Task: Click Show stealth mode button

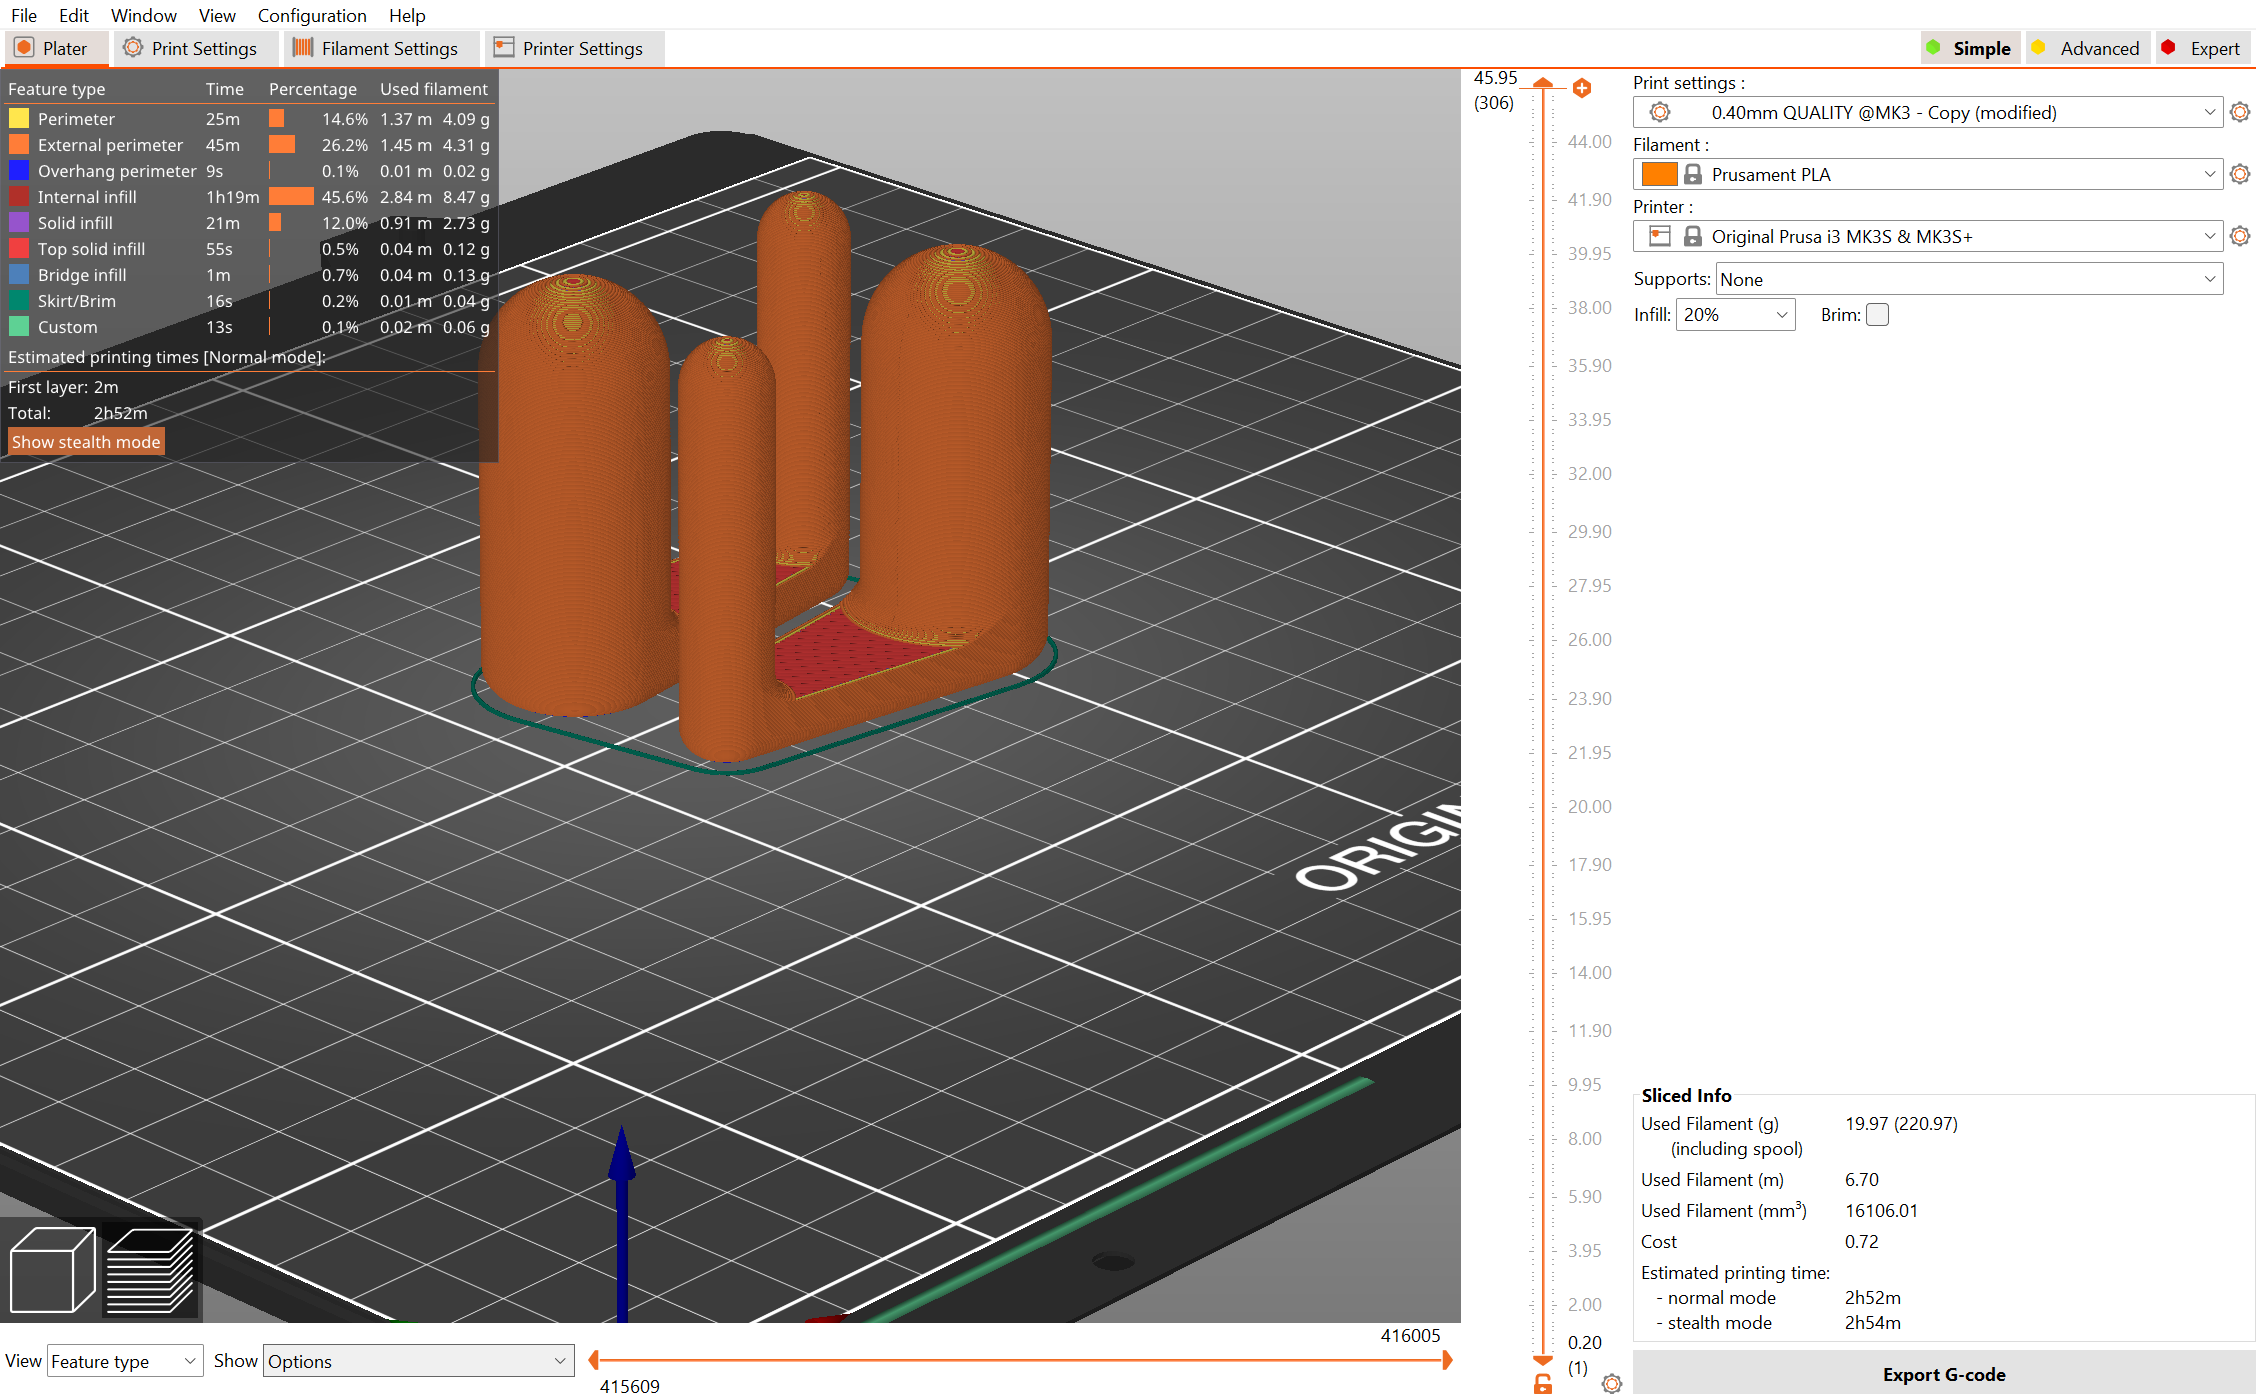Action: point(86,442)
